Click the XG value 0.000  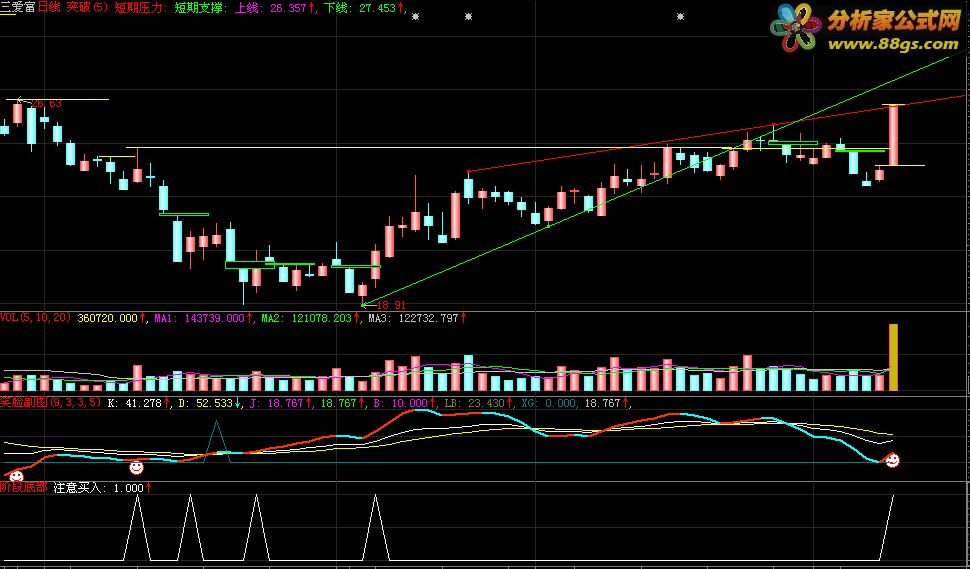[x=558, y=403]
